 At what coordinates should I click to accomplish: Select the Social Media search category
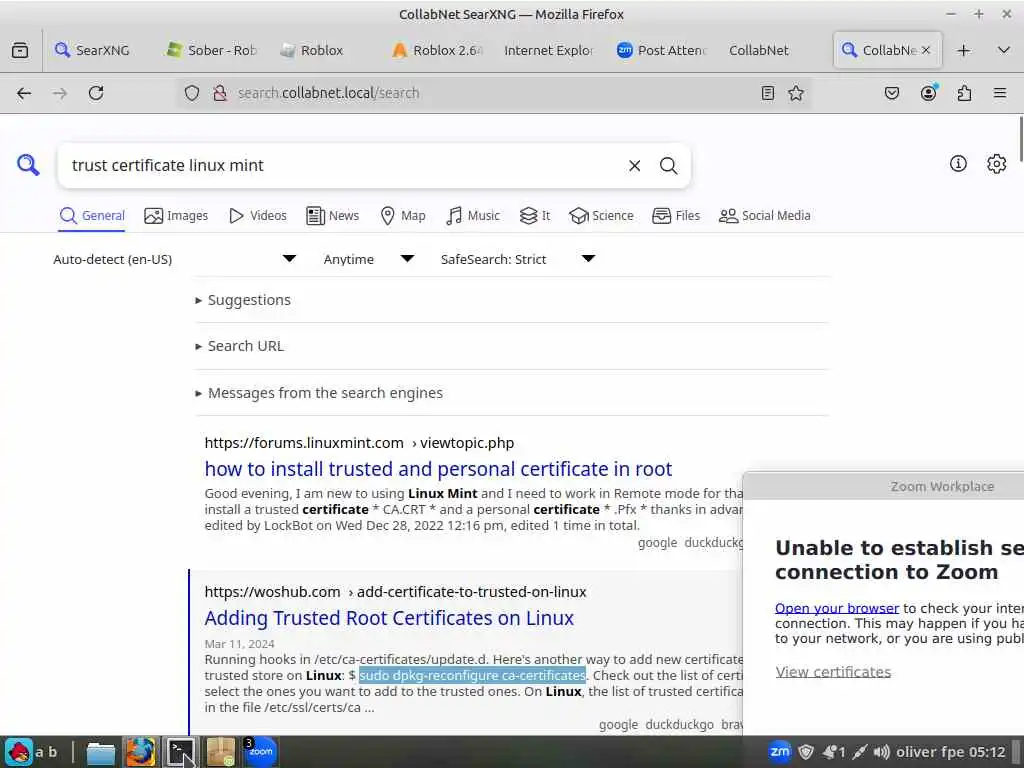765,216
